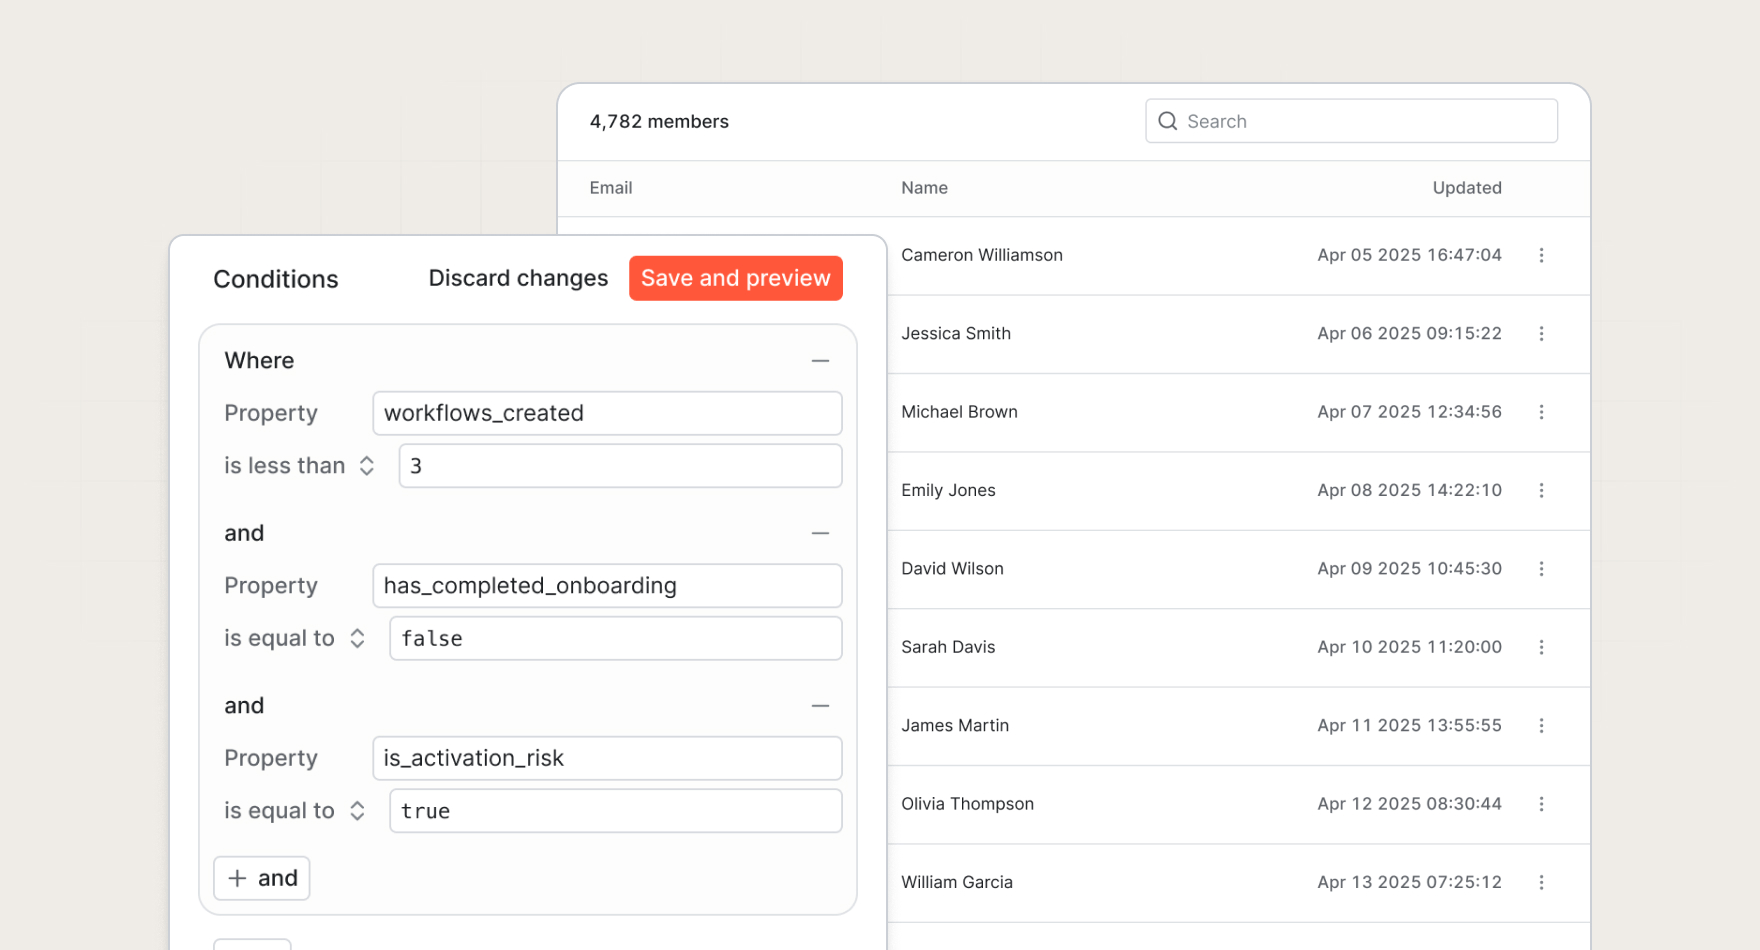The width and height of the screenshot is (1760, 950).
Task: Open more actions for Emily Jones
Action: (x=1541, y=490)
